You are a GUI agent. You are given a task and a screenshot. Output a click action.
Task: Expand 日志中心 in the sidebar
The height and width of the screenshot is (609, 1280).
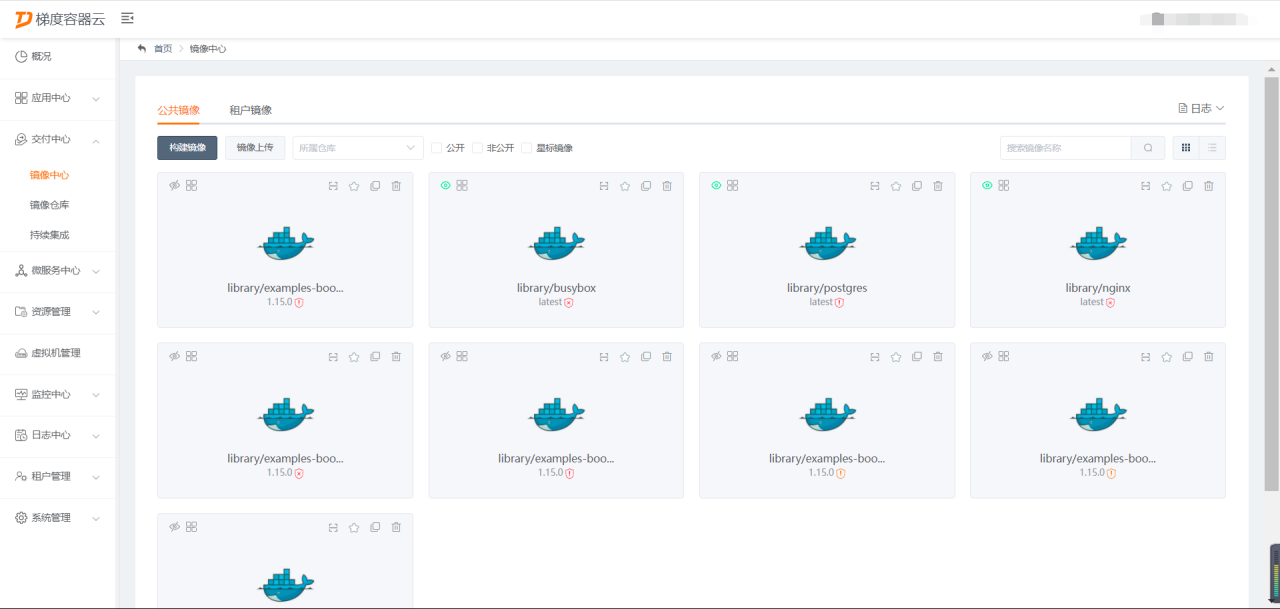click(x=58, y=435)
